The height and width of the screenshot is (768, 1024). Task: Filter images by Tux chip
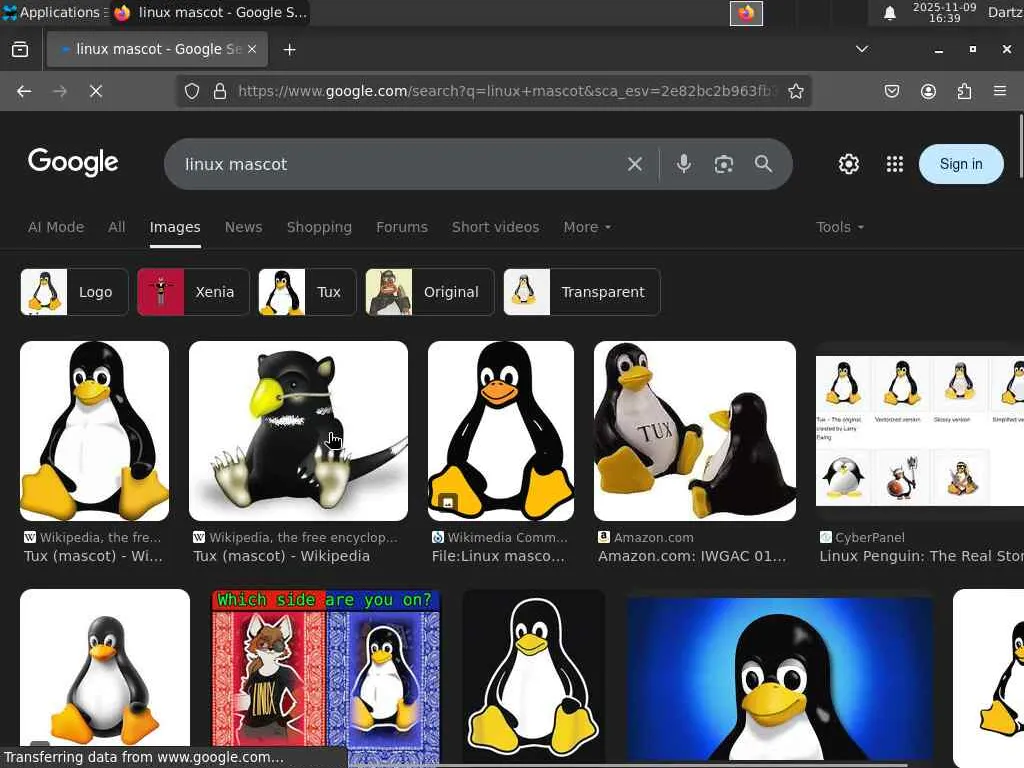(308, 292)
